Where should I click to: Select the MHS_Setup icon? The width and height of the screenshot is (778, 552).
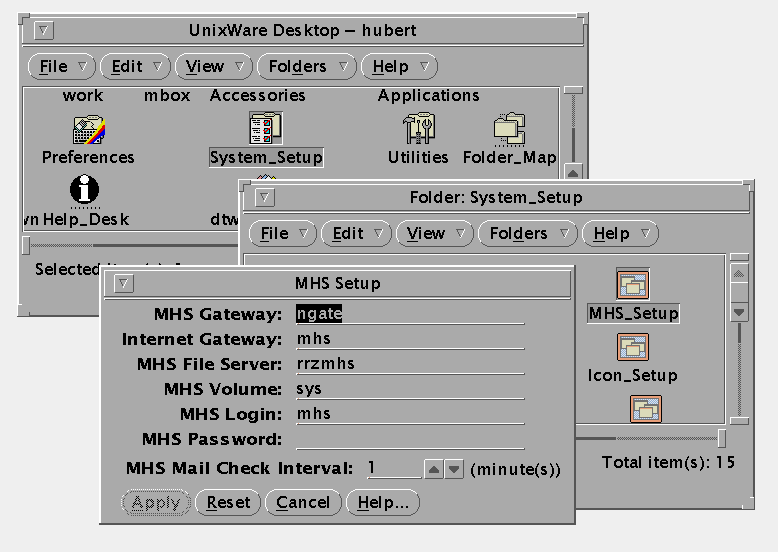[x=633, y=286]
